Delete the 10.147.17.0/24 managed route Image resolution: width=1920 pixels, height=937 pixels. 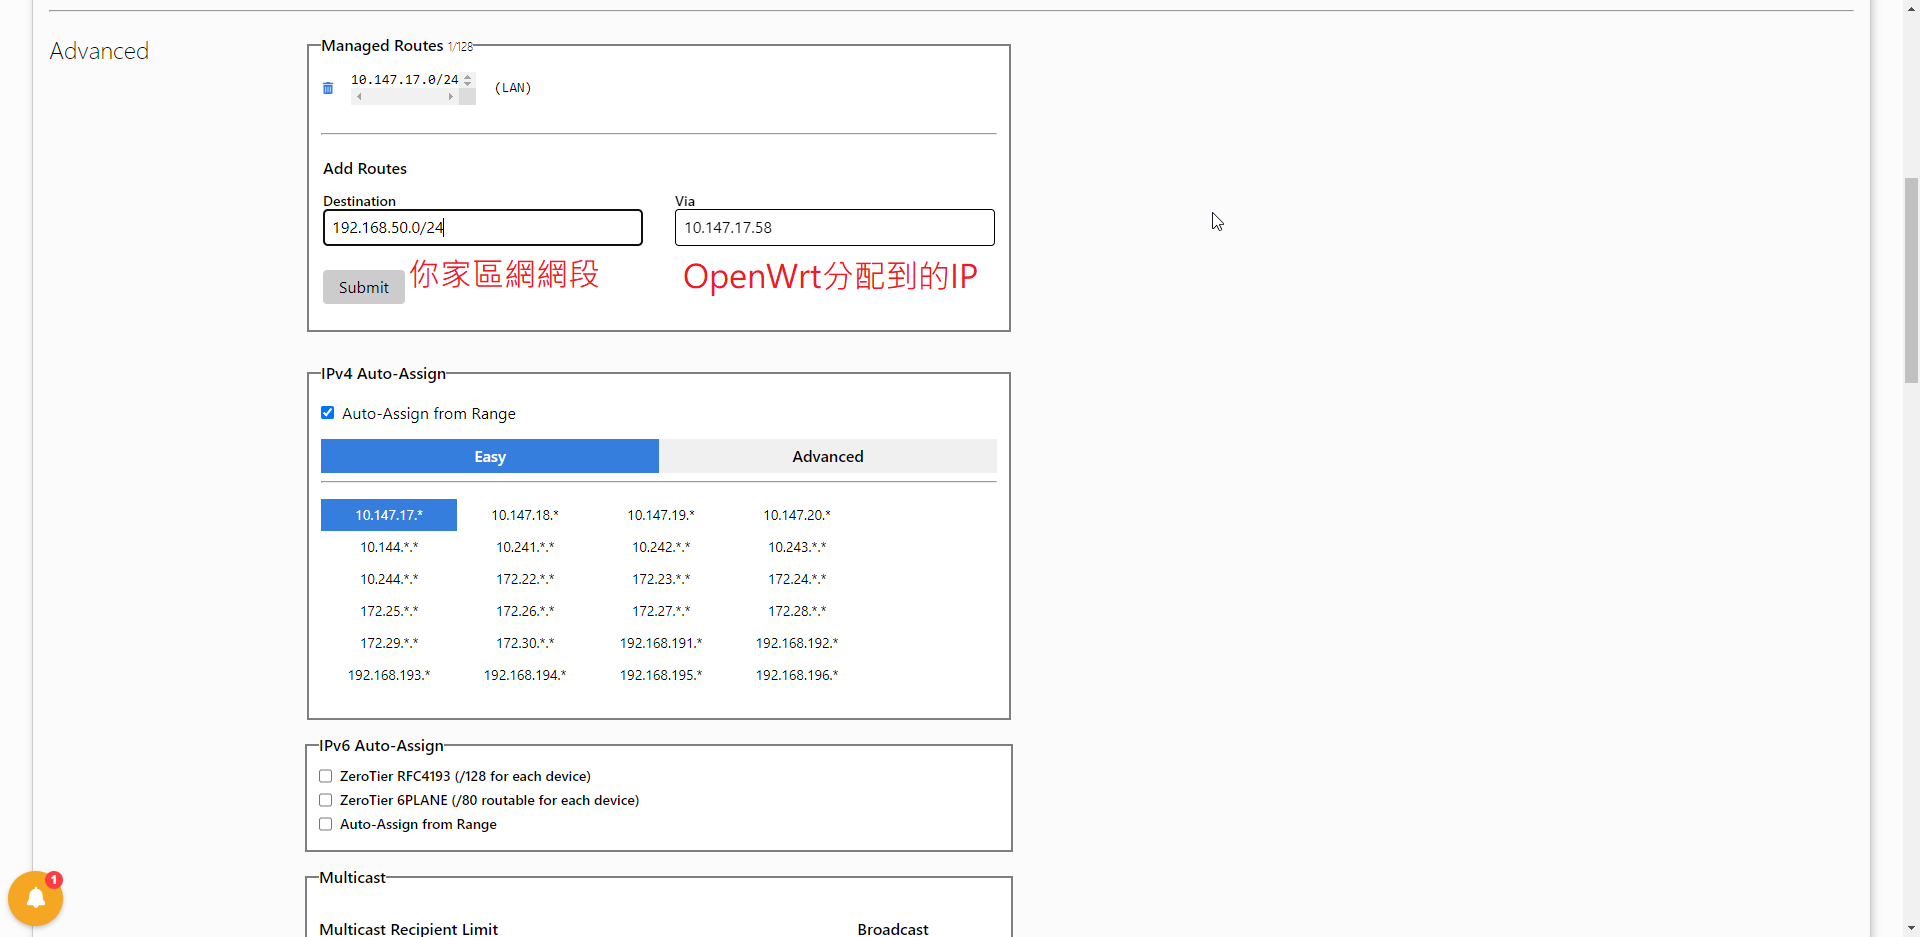coord(328,88)
